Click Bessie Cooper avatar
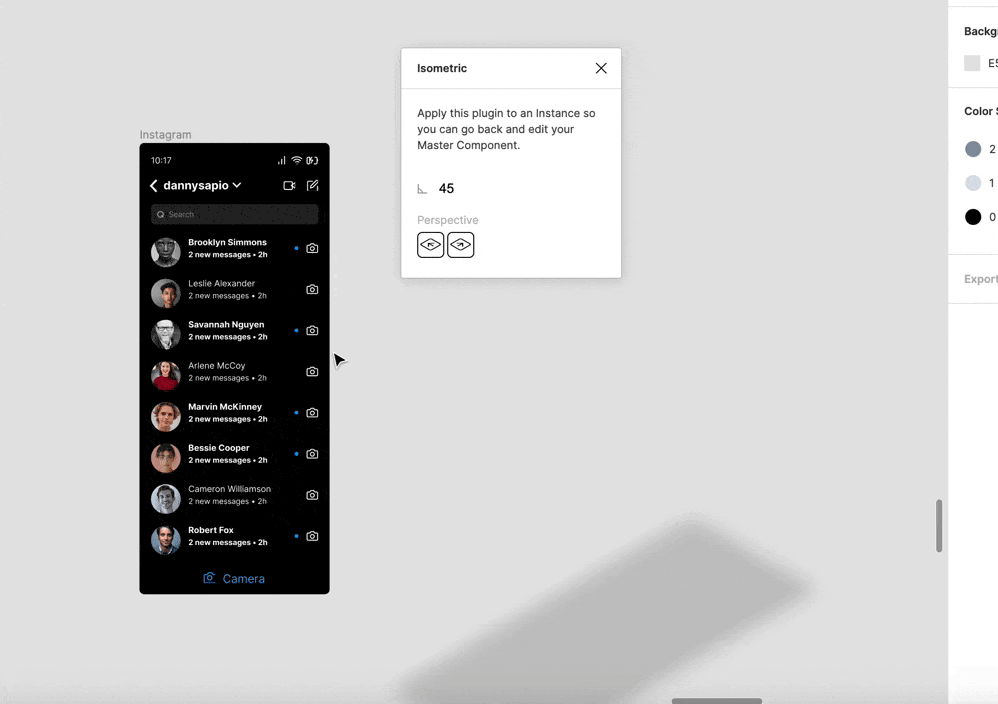This screenshot has width=998, height=704. (165, 458)
